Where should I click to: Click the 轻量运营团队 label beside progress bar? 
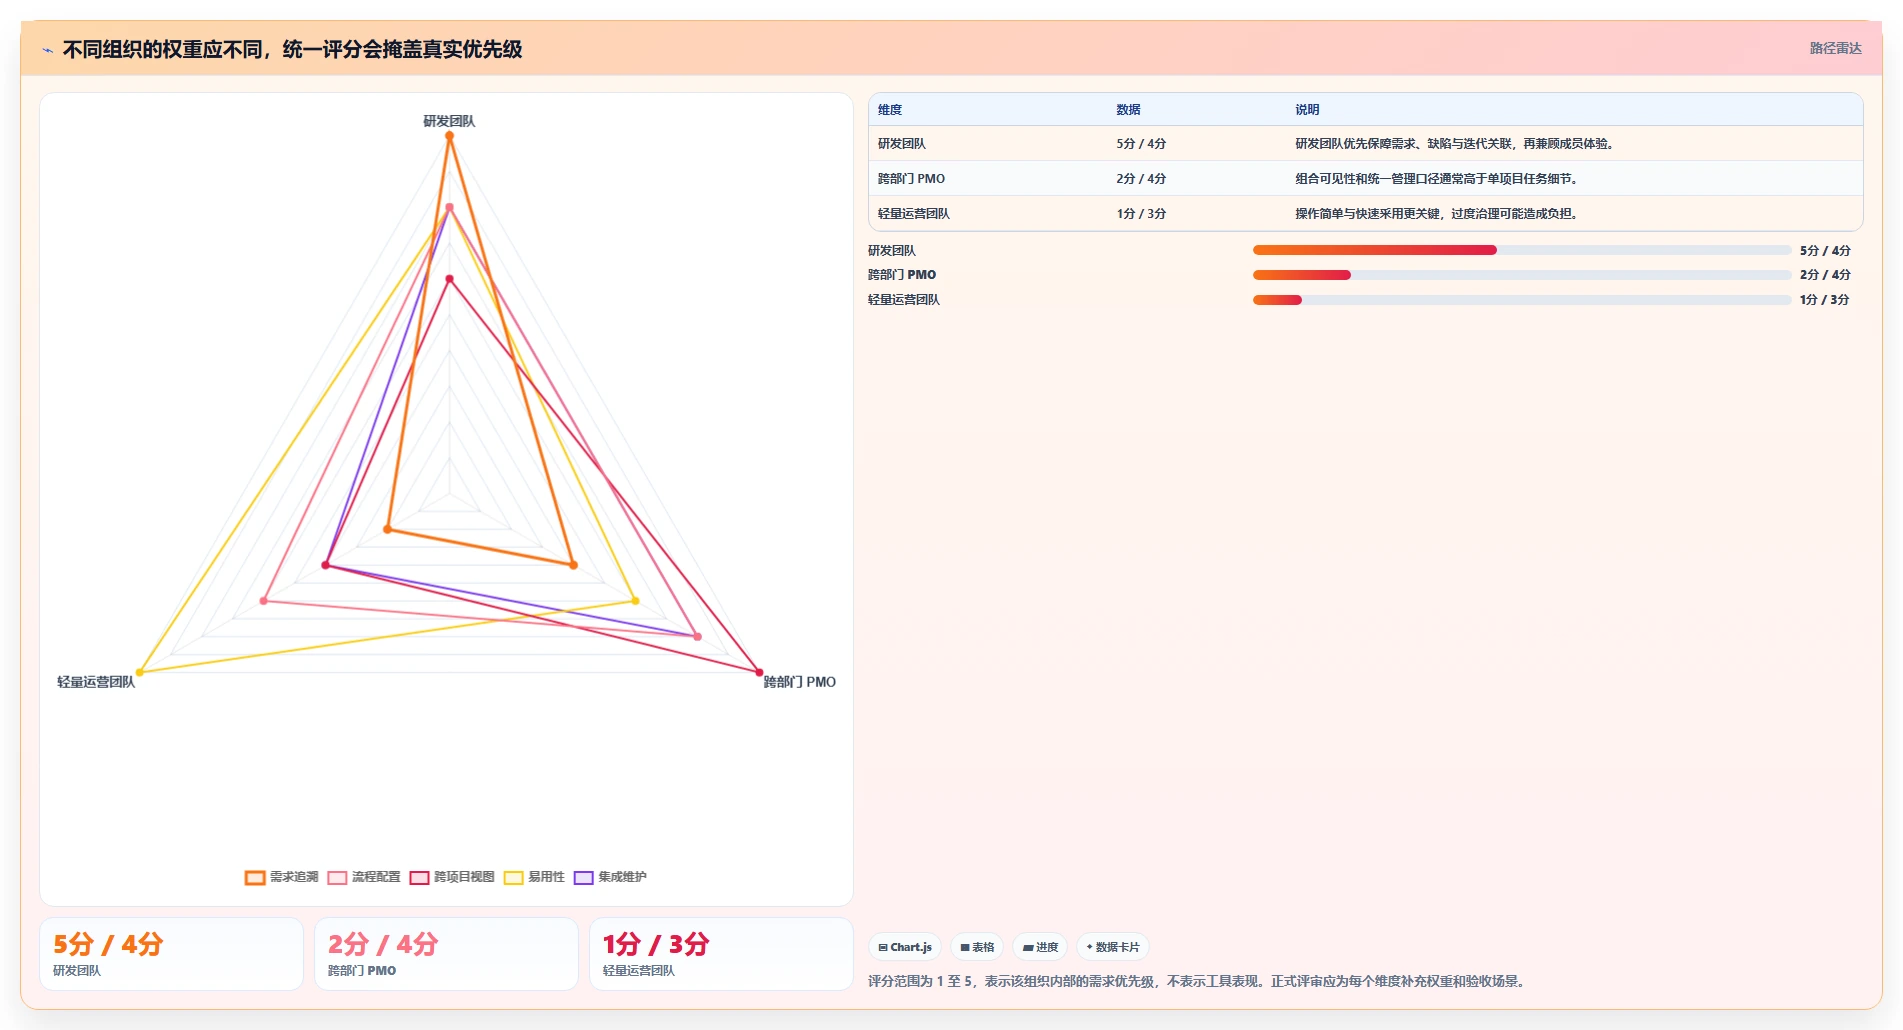(904, 300)
